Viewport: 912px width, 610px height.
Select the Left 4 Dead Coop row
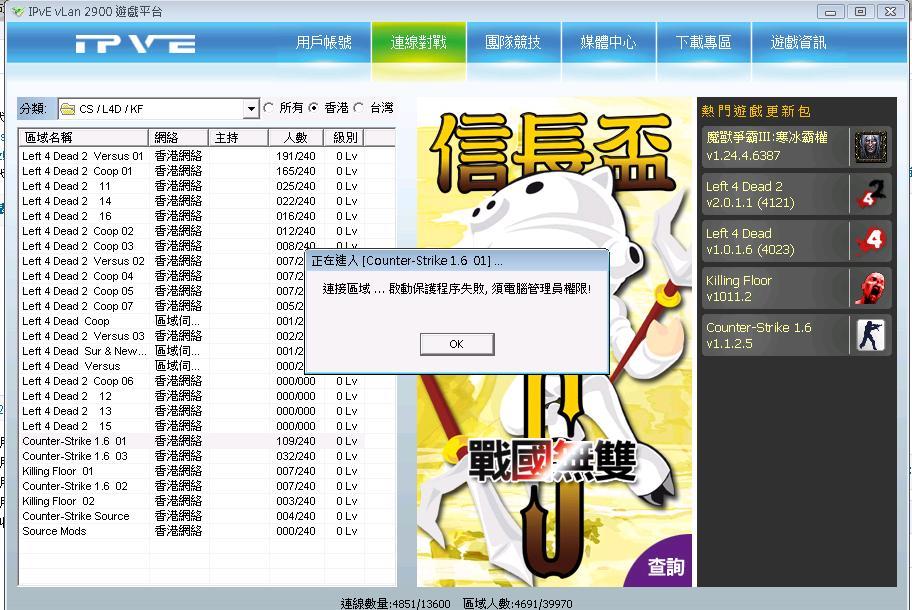[163, 322]
